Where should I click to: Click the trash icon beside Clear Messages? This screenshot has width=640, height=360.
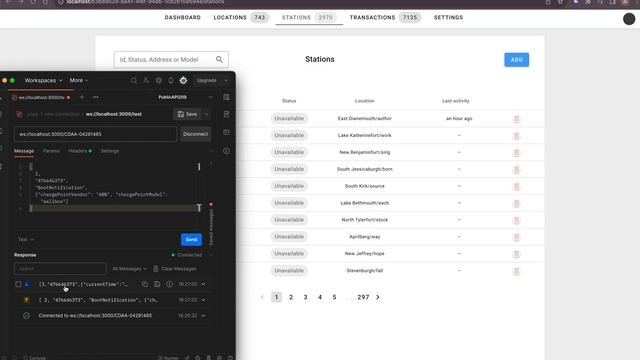coord(156,269)
